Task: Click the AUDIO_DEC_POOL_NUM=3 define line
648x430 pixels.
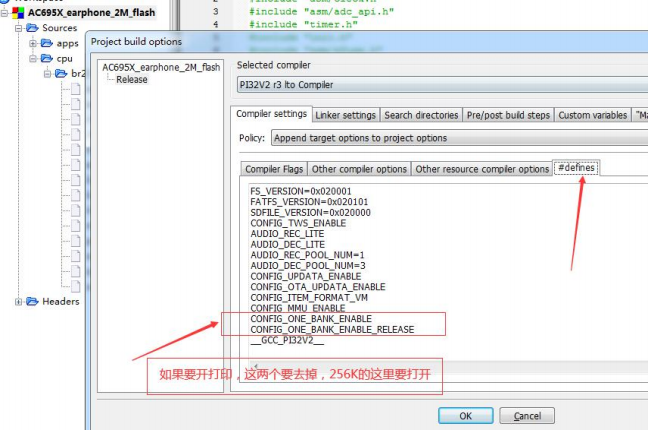Action: (x=308, y=266)
